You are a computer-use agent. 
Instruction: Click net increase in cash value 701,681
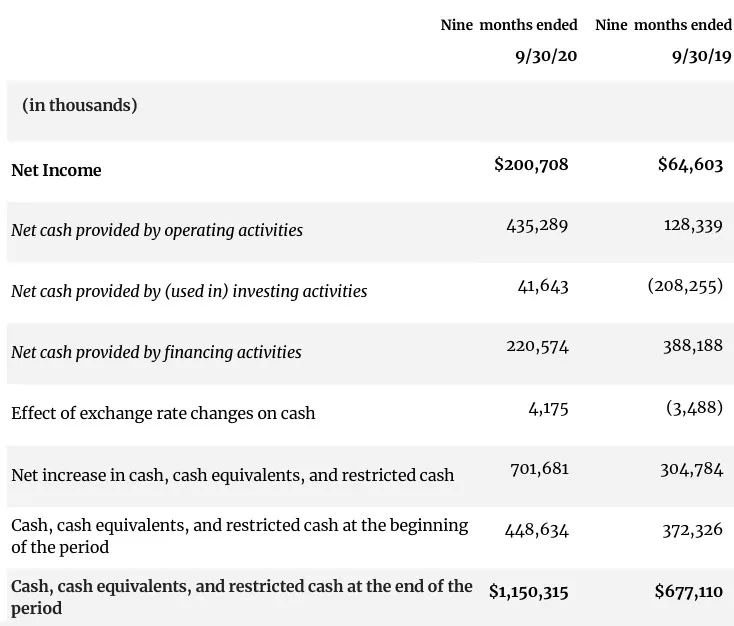pos(538,468)
